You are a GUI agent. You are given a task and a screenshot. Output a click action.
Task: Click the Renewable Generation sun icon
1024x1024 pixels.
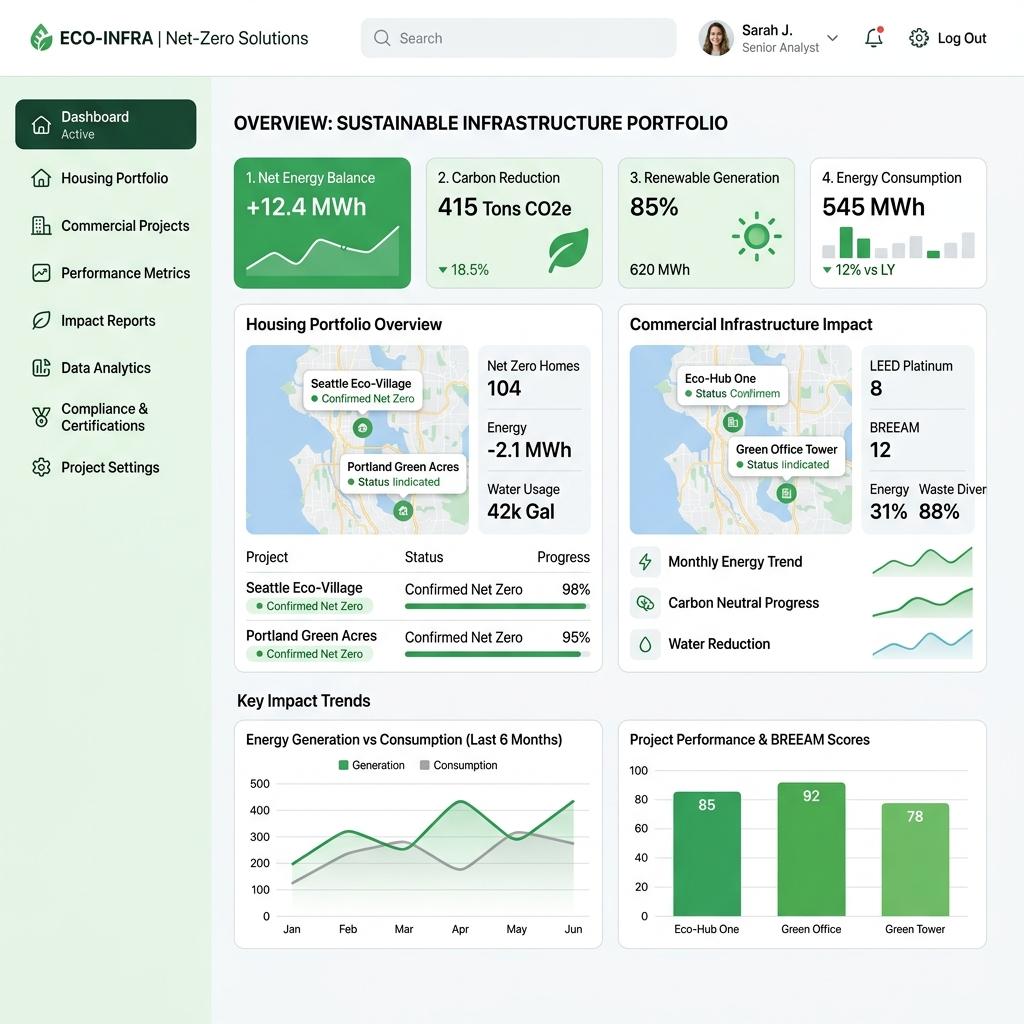tap(756, 236)
